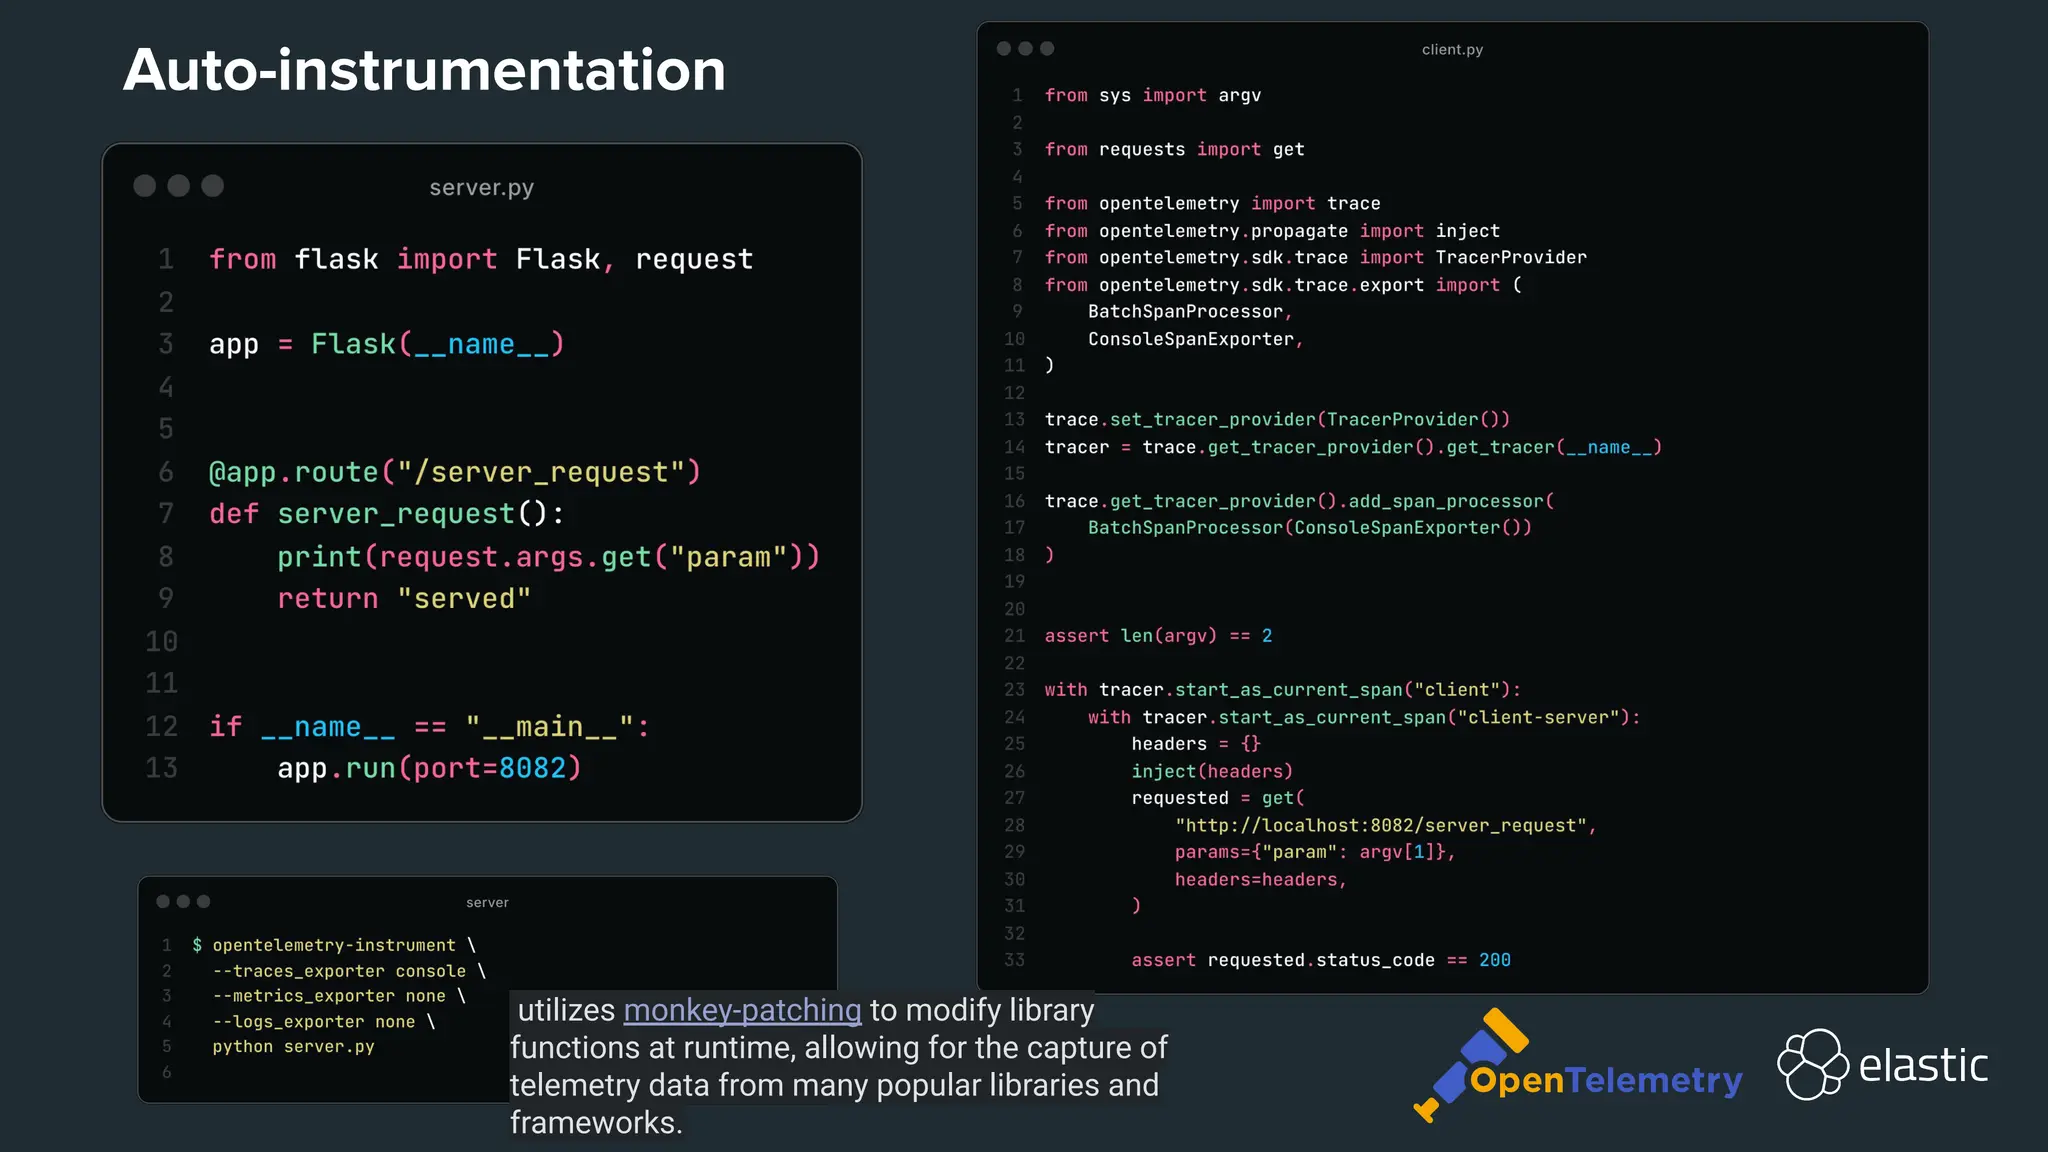Click the 'params={"param": argv[1]},' line
Screen dimensions: 2048x1152
[x=1316, y=852]
